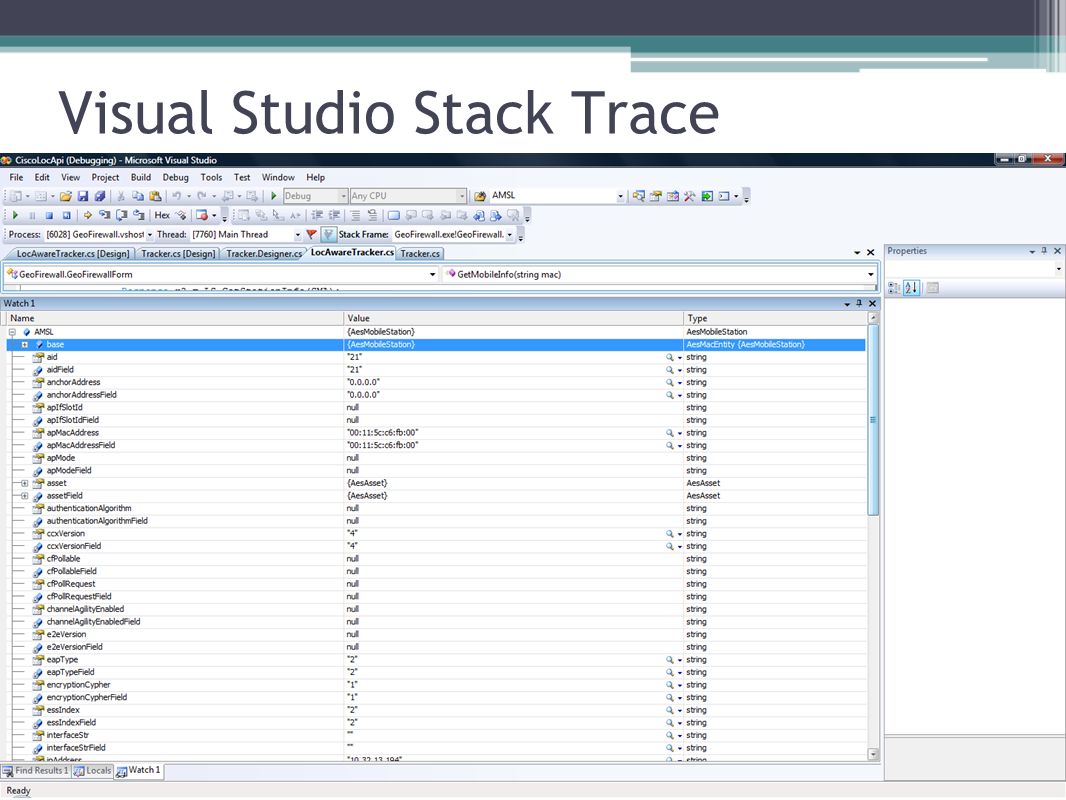The width and height of the screenshot is (1066, 800).
Task: Toggle Categorized view in Properties panel
Action: (x=894, y=288)
